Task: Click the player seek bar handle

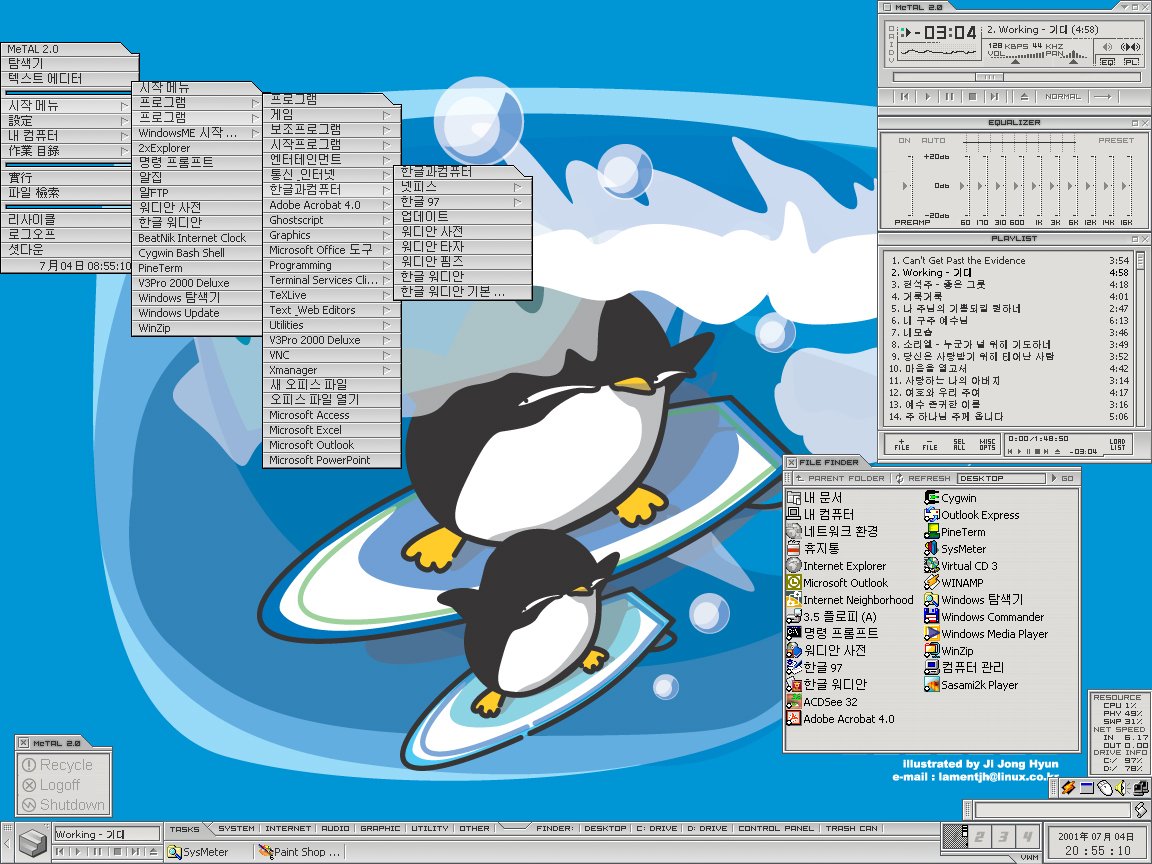Action: [x=989, y=77]
